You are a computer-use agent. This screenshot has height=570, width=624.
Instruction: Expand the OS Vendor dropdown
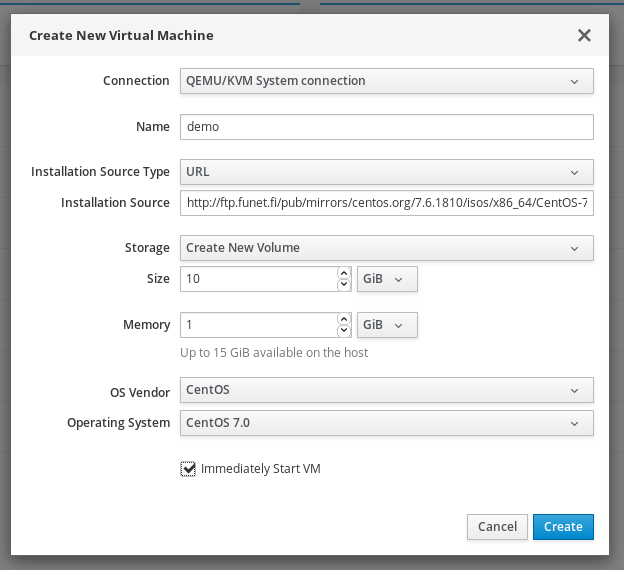coord(387,390)
